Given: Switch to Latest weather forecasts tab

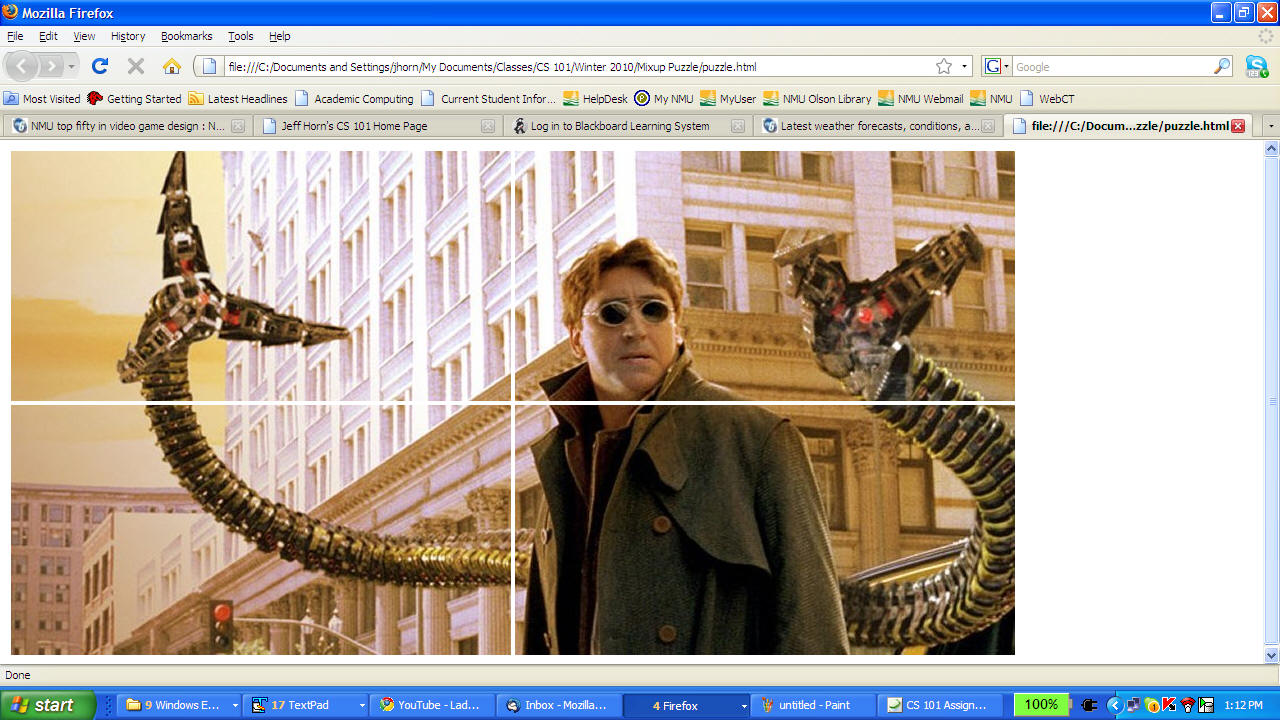Looking at the screenshot, I should point(880,126).
